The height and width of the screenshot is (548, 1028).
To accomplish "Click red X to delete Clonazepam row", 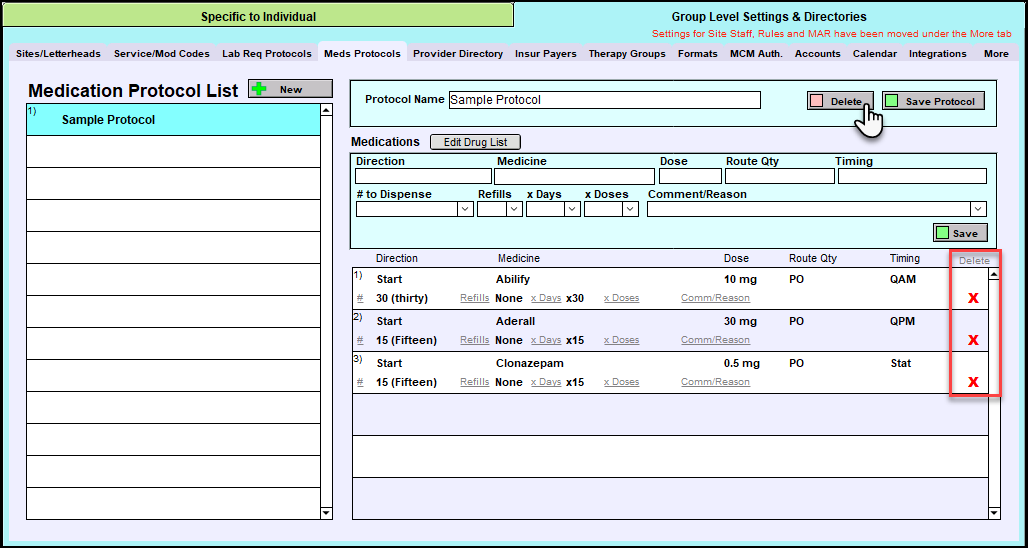I will coord(972,382).
